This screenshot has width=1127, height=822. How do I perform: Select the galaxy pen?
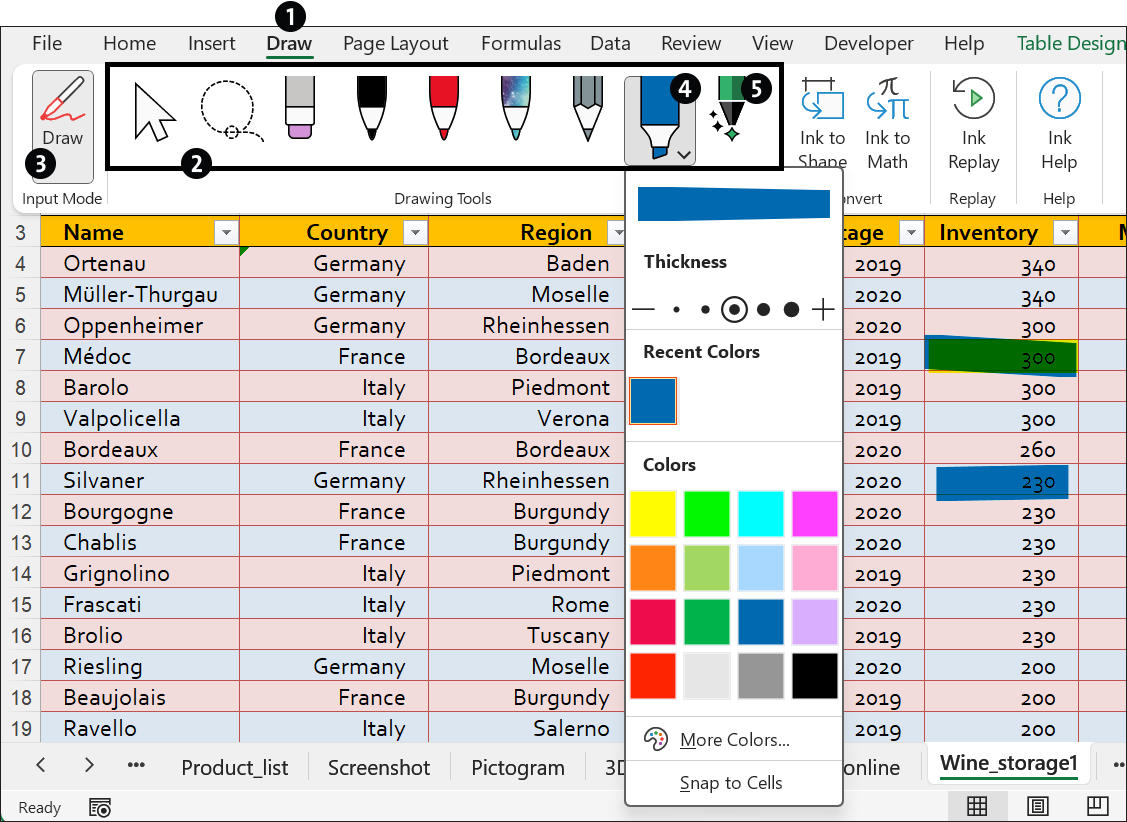coord(515,108)
